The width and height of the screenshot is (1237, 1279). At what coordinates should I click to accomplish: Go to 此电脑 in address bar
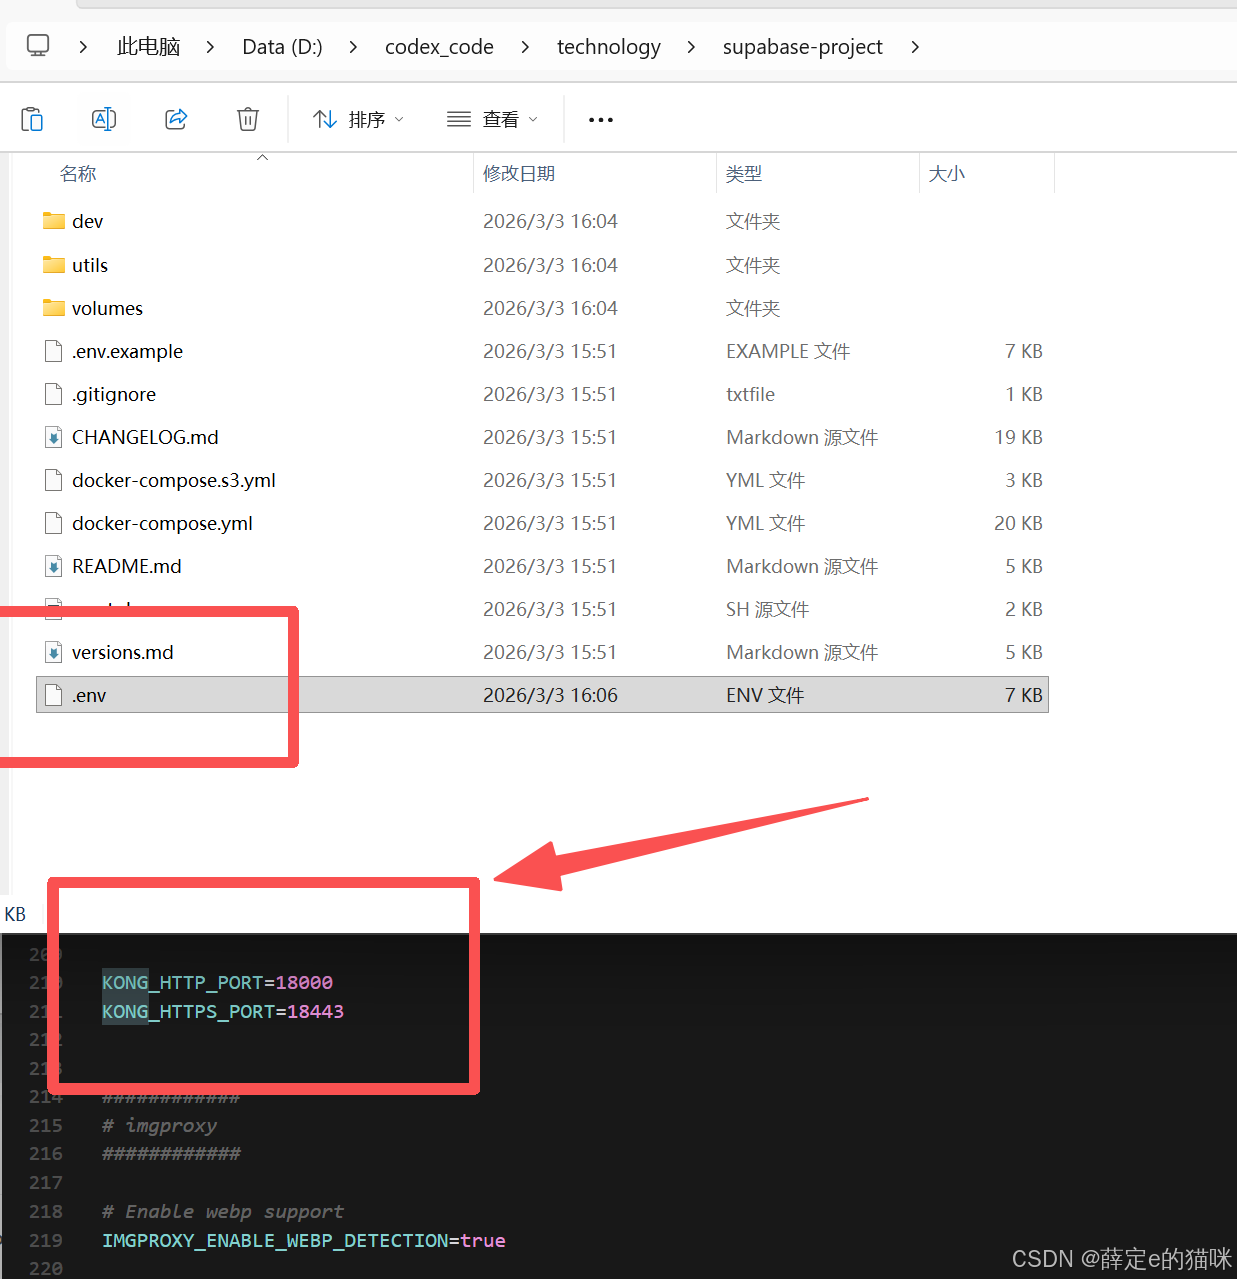(148, 47)
